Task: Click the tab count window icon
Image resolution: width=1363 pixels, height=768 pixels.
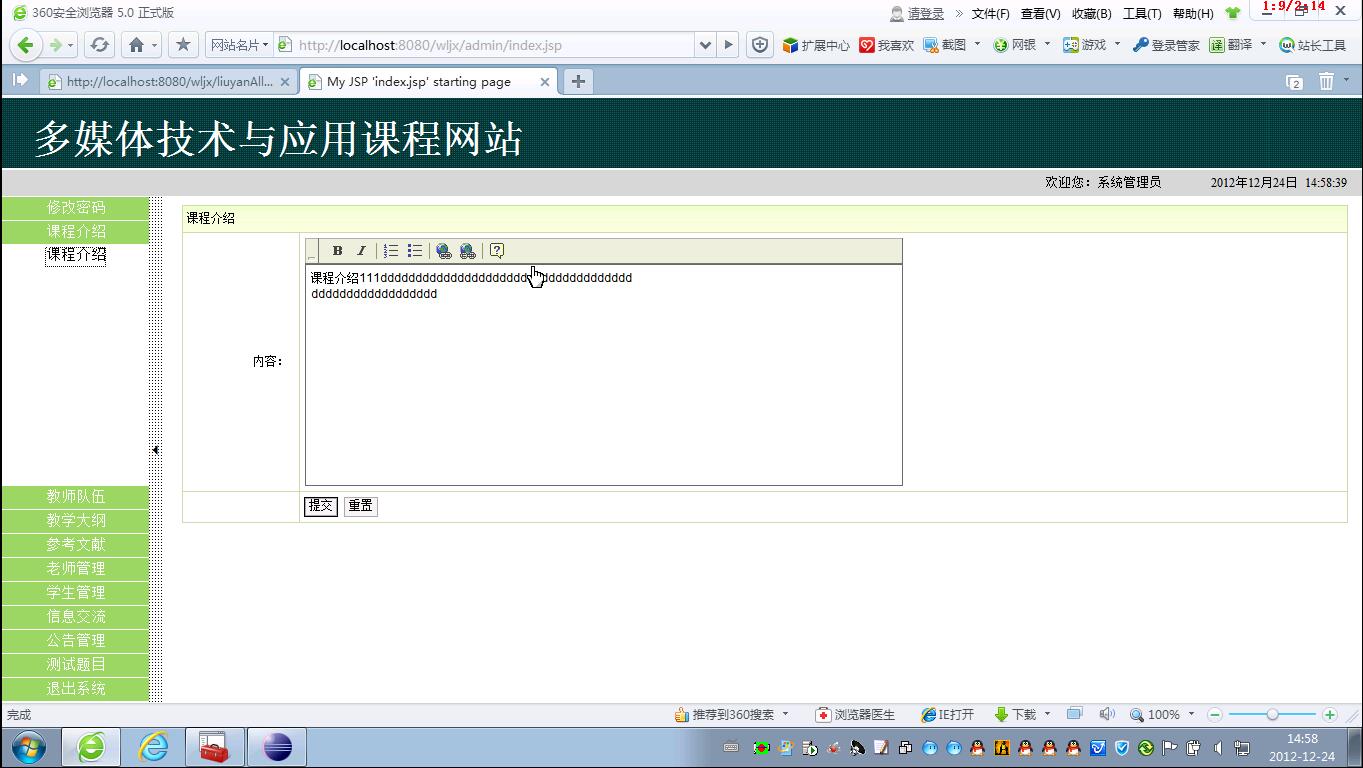Action: tap(1294, 82)
